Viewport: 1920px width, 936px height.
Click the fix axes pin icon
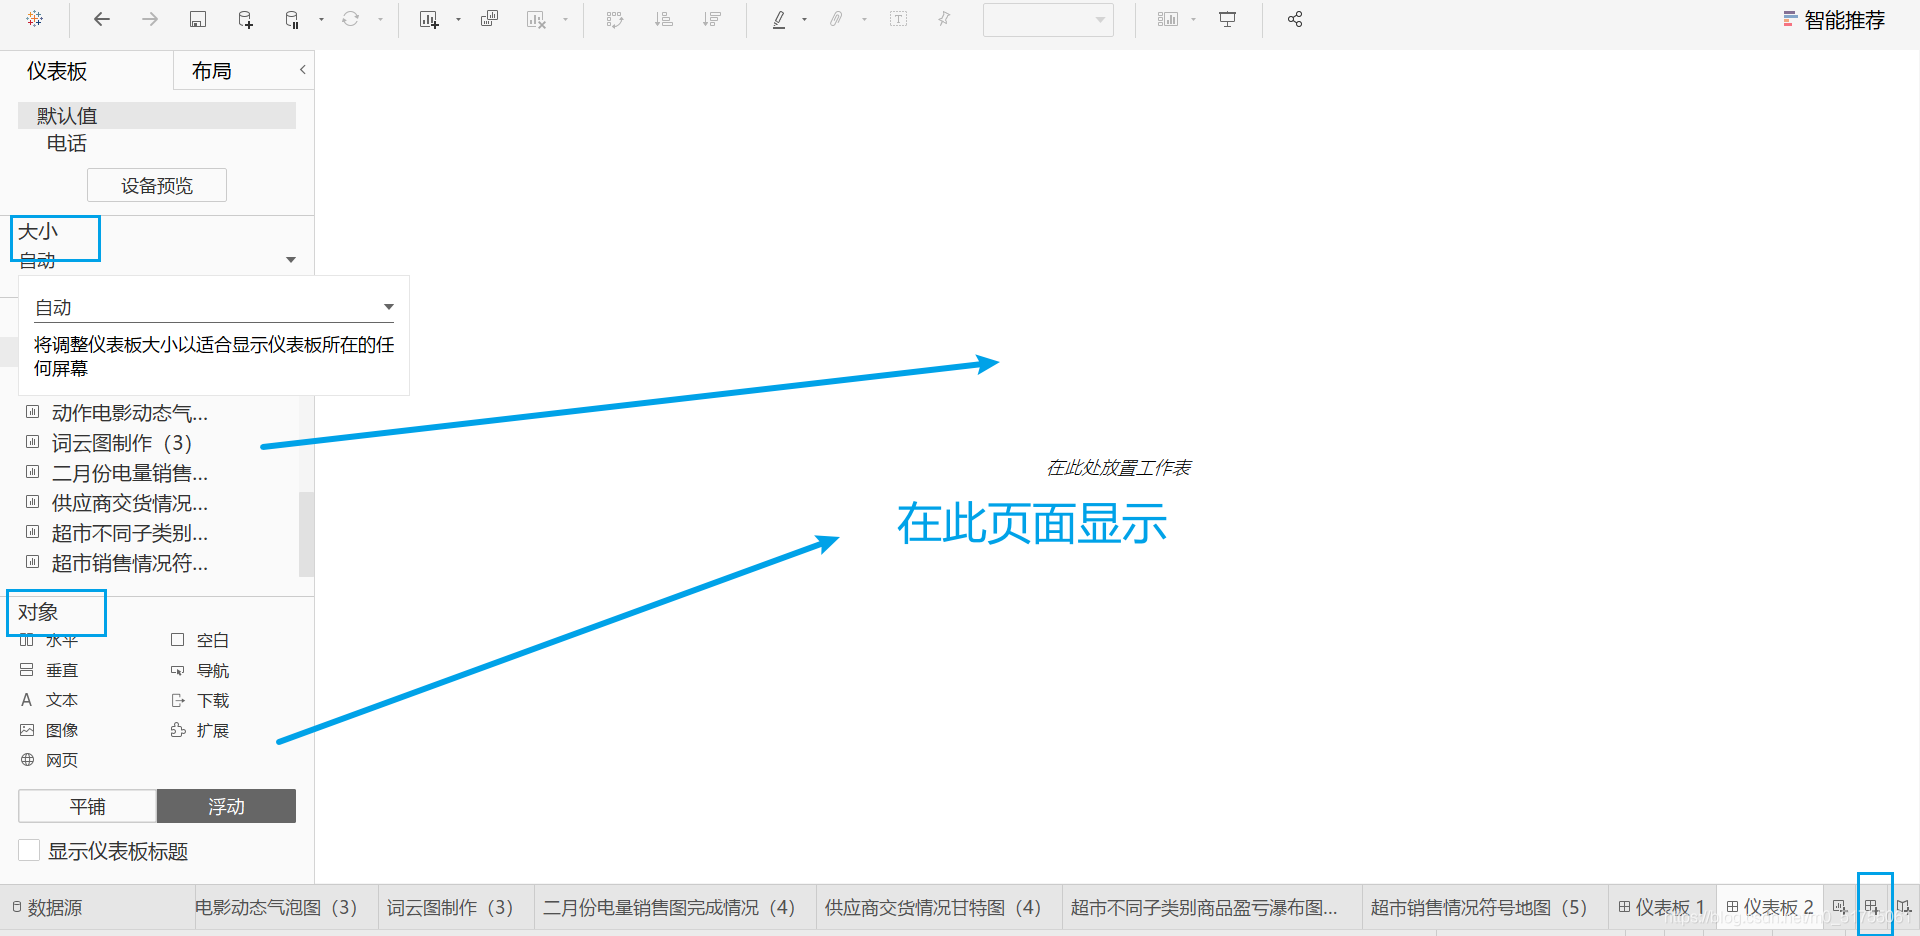(x=944, y=19)
